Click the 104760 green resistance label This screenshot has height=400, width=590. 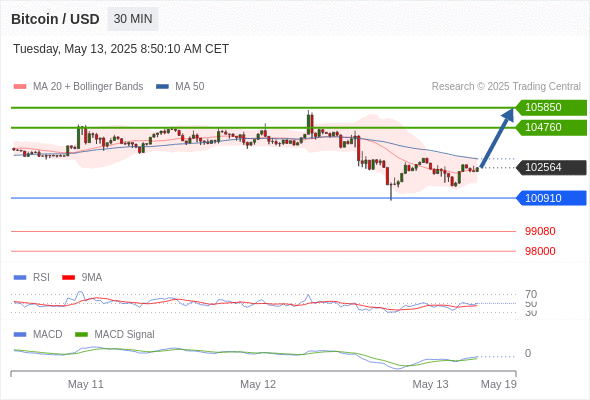click(551, 128)
